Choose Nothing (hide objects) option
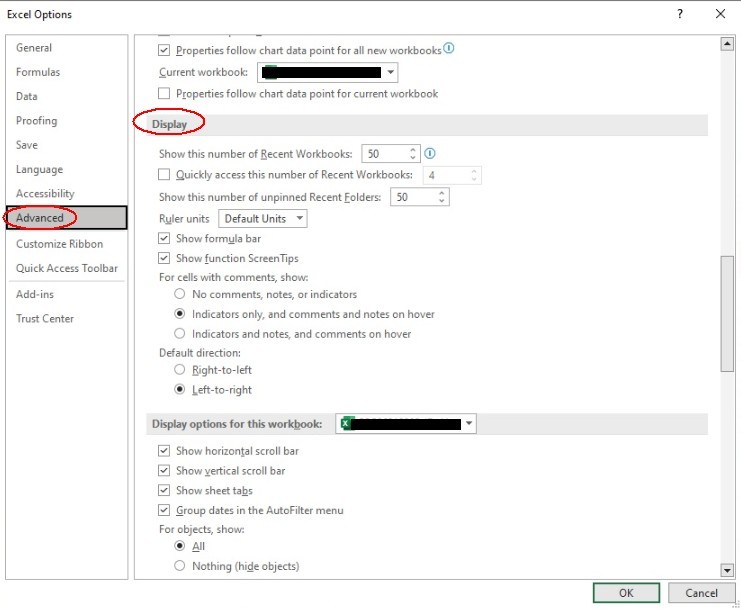 (180, 566)
